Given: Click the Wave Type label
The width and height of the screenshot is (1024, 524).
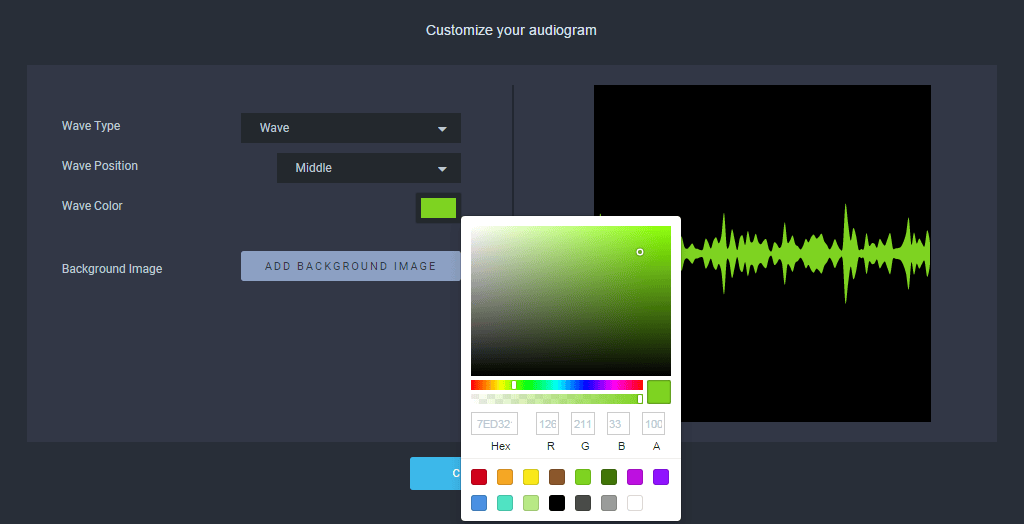Looking at the screenshot, I should click(91, 125).
